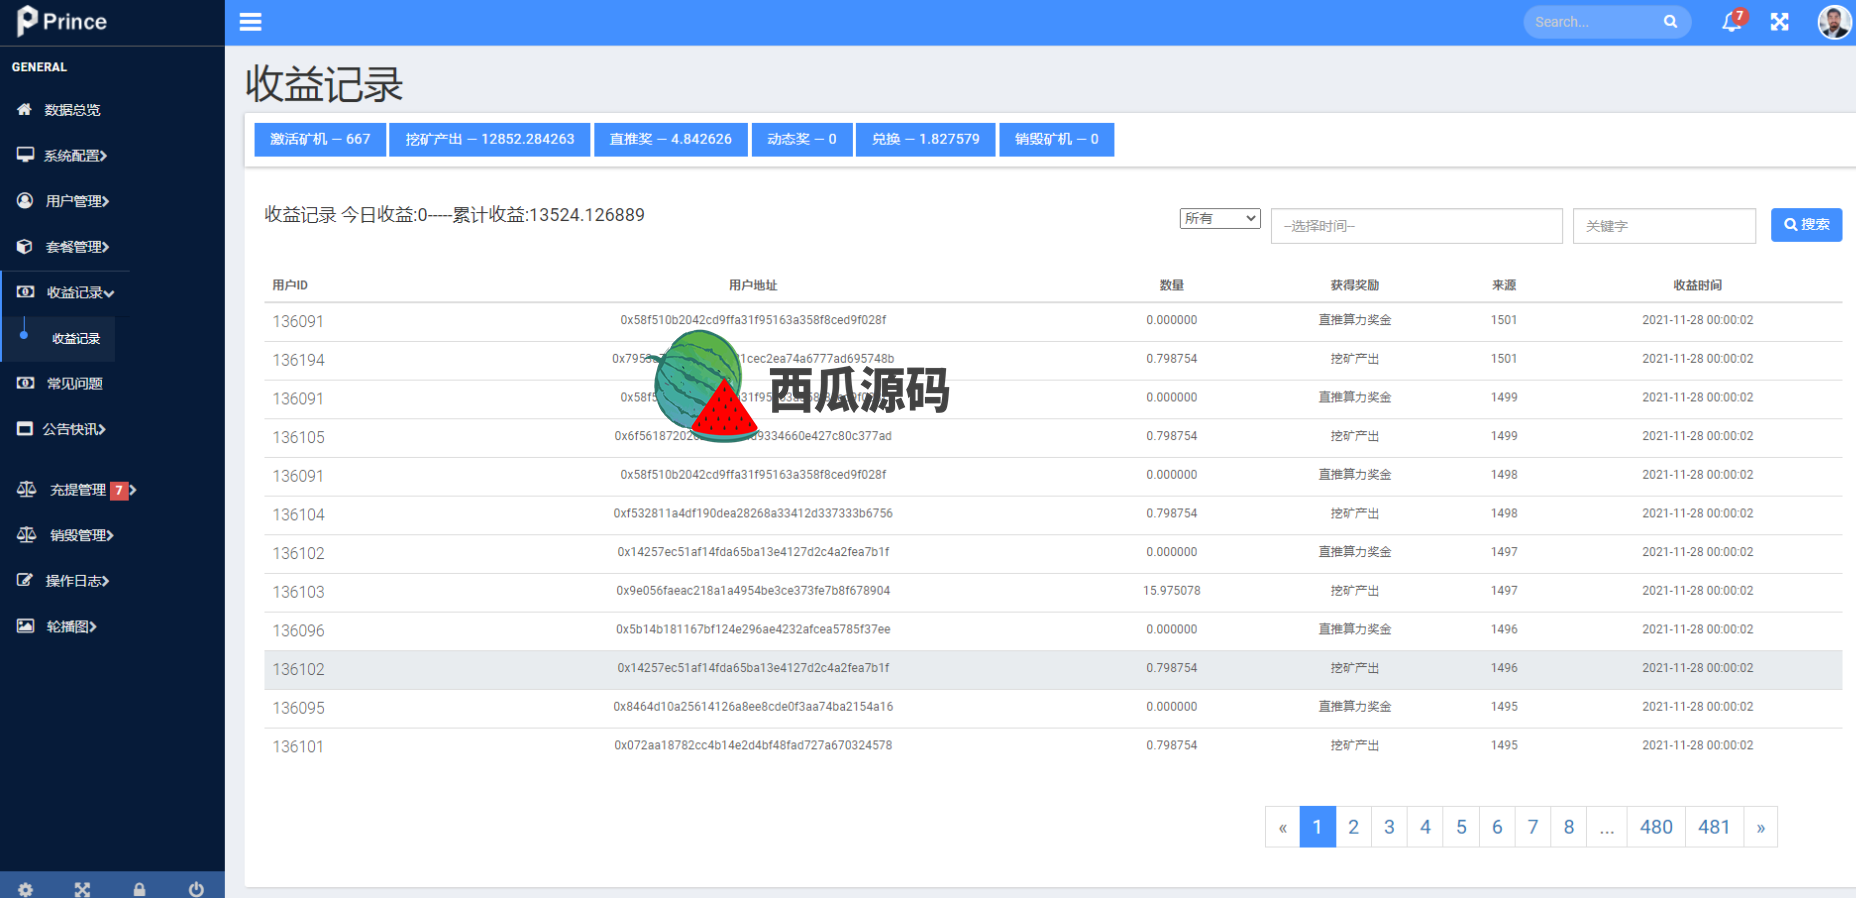Open 数据总览 in the sidebar
The width and height of the screenshot is (1856, 898).
pos(72,110)
